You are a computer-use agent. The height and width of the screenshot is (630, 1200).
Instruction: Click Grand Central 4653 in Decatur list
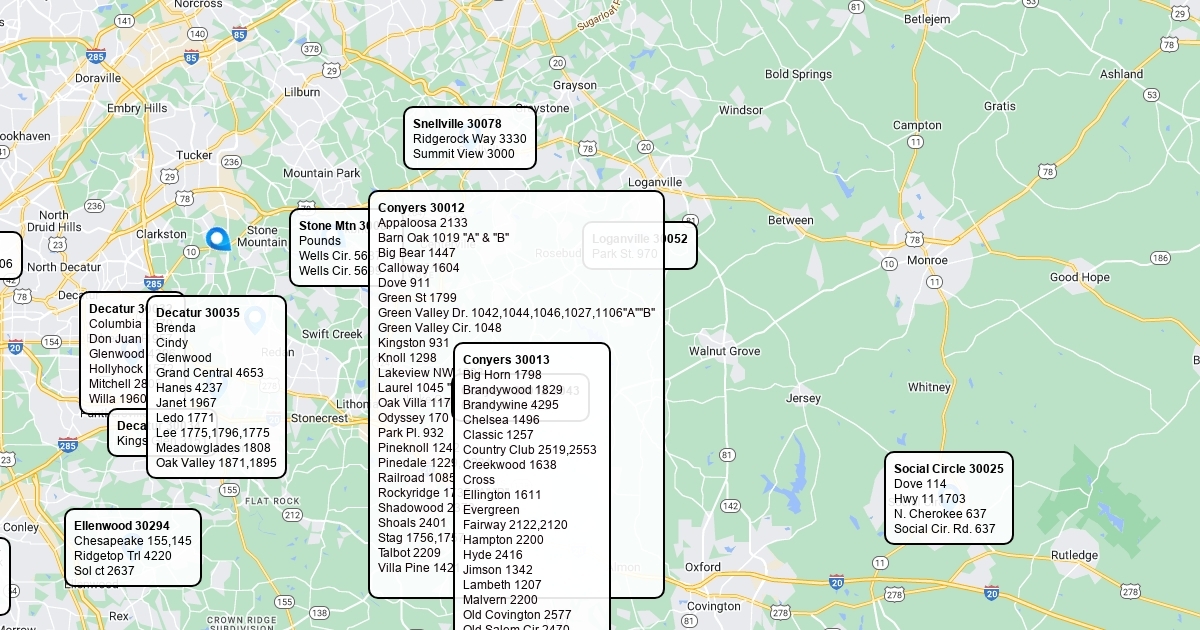click(x=209, y=373)
